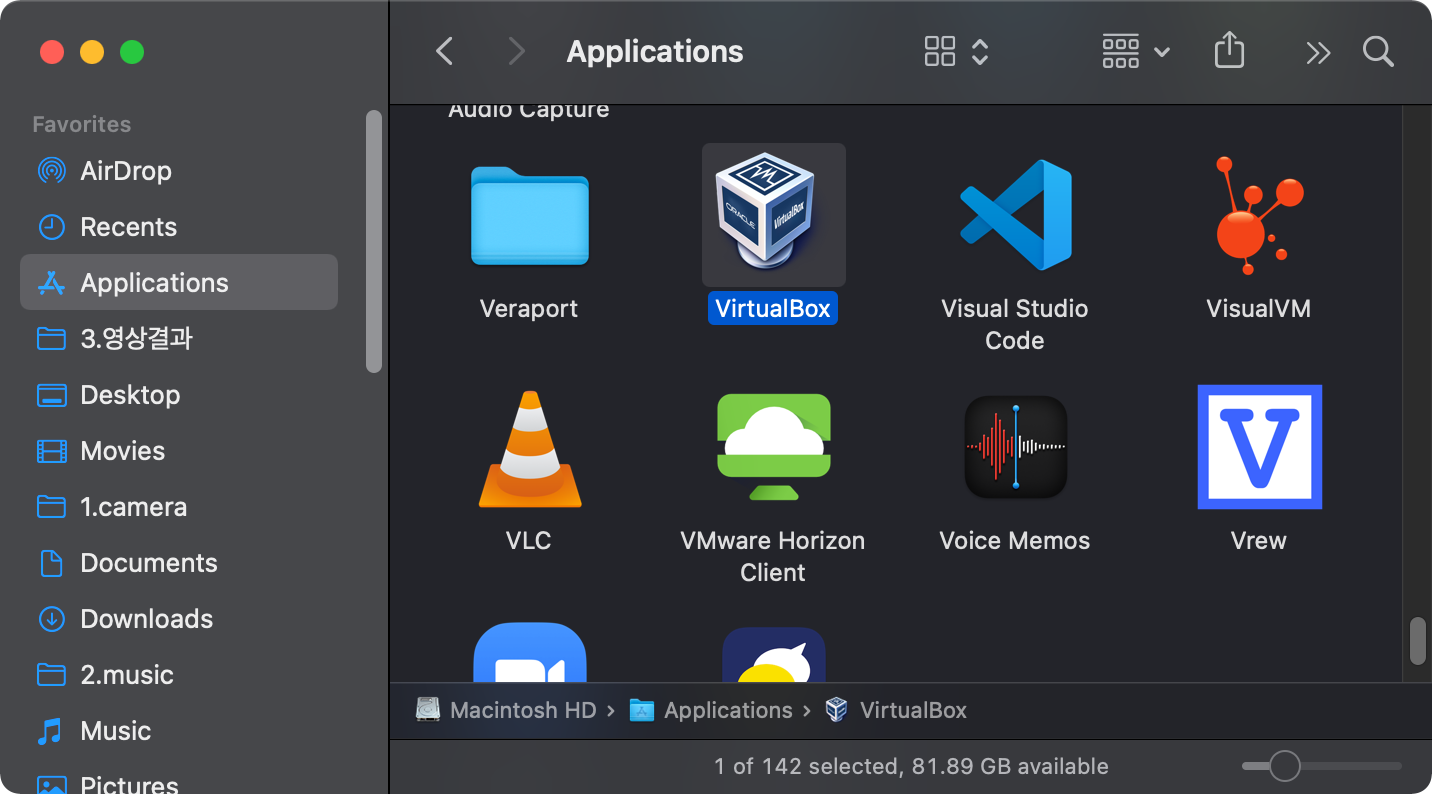The image size is (1432, 794).
Task: Click the Veraport label
Action: click(529, 309)
